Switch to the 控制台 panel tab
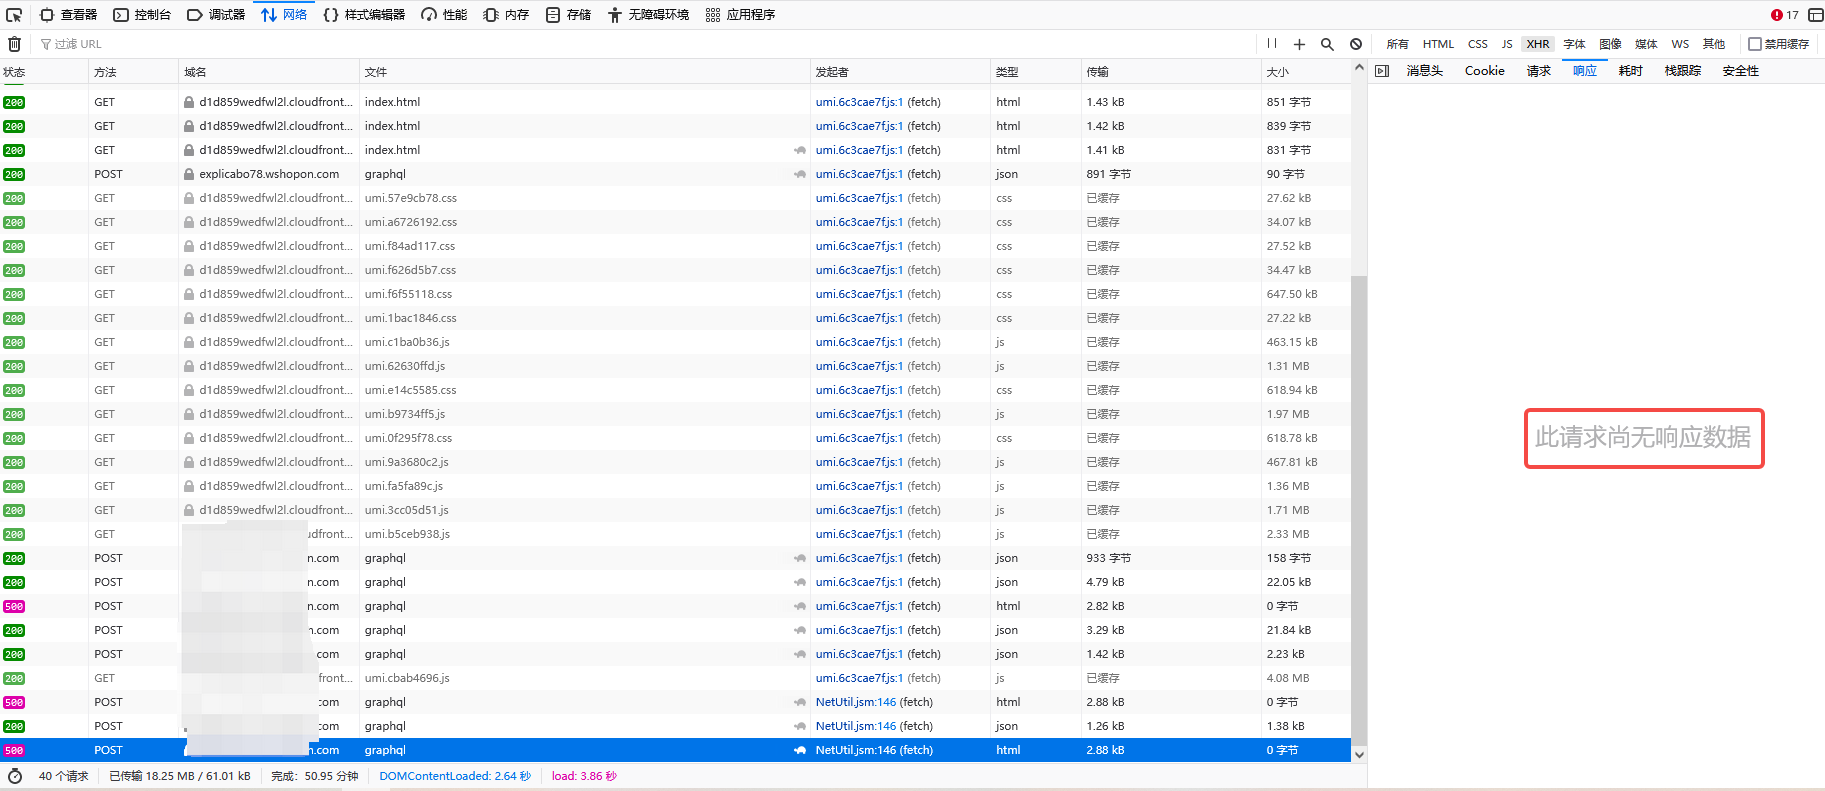Image resolution: width=1825 pixels, height=791 pixels. [142, 15]
